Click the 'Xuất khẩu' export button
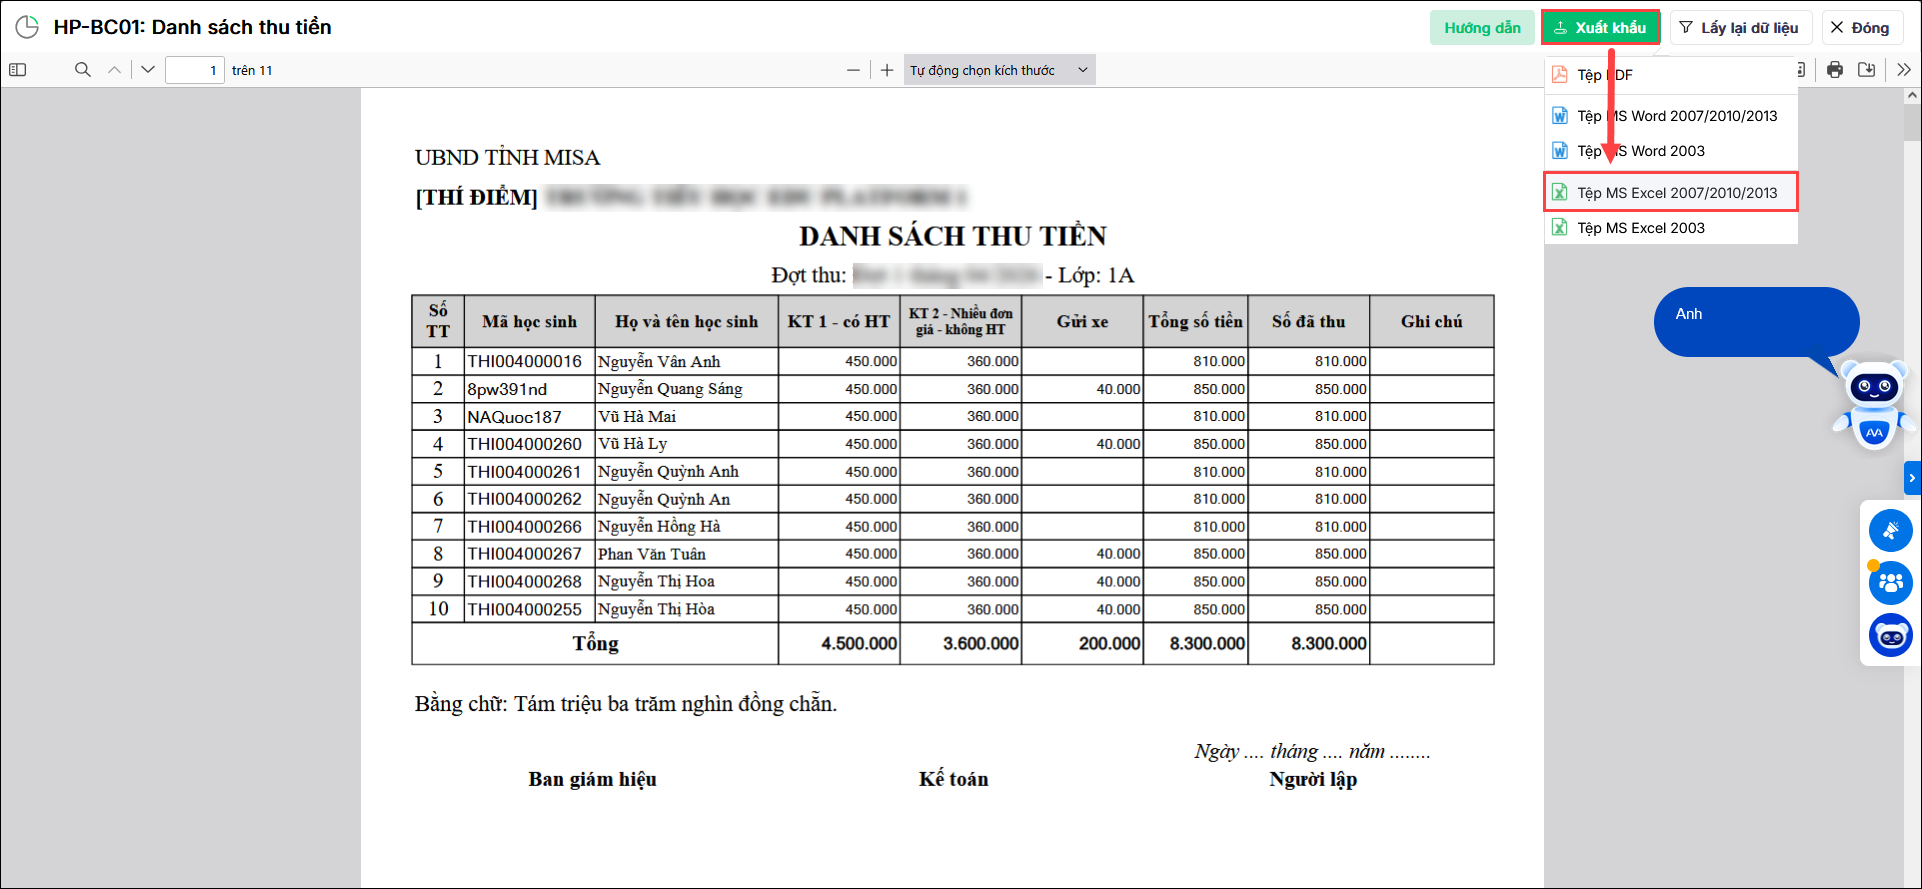Viewport: 1922px width, 889px height. pyautogui.click(x=1600, y=28)
